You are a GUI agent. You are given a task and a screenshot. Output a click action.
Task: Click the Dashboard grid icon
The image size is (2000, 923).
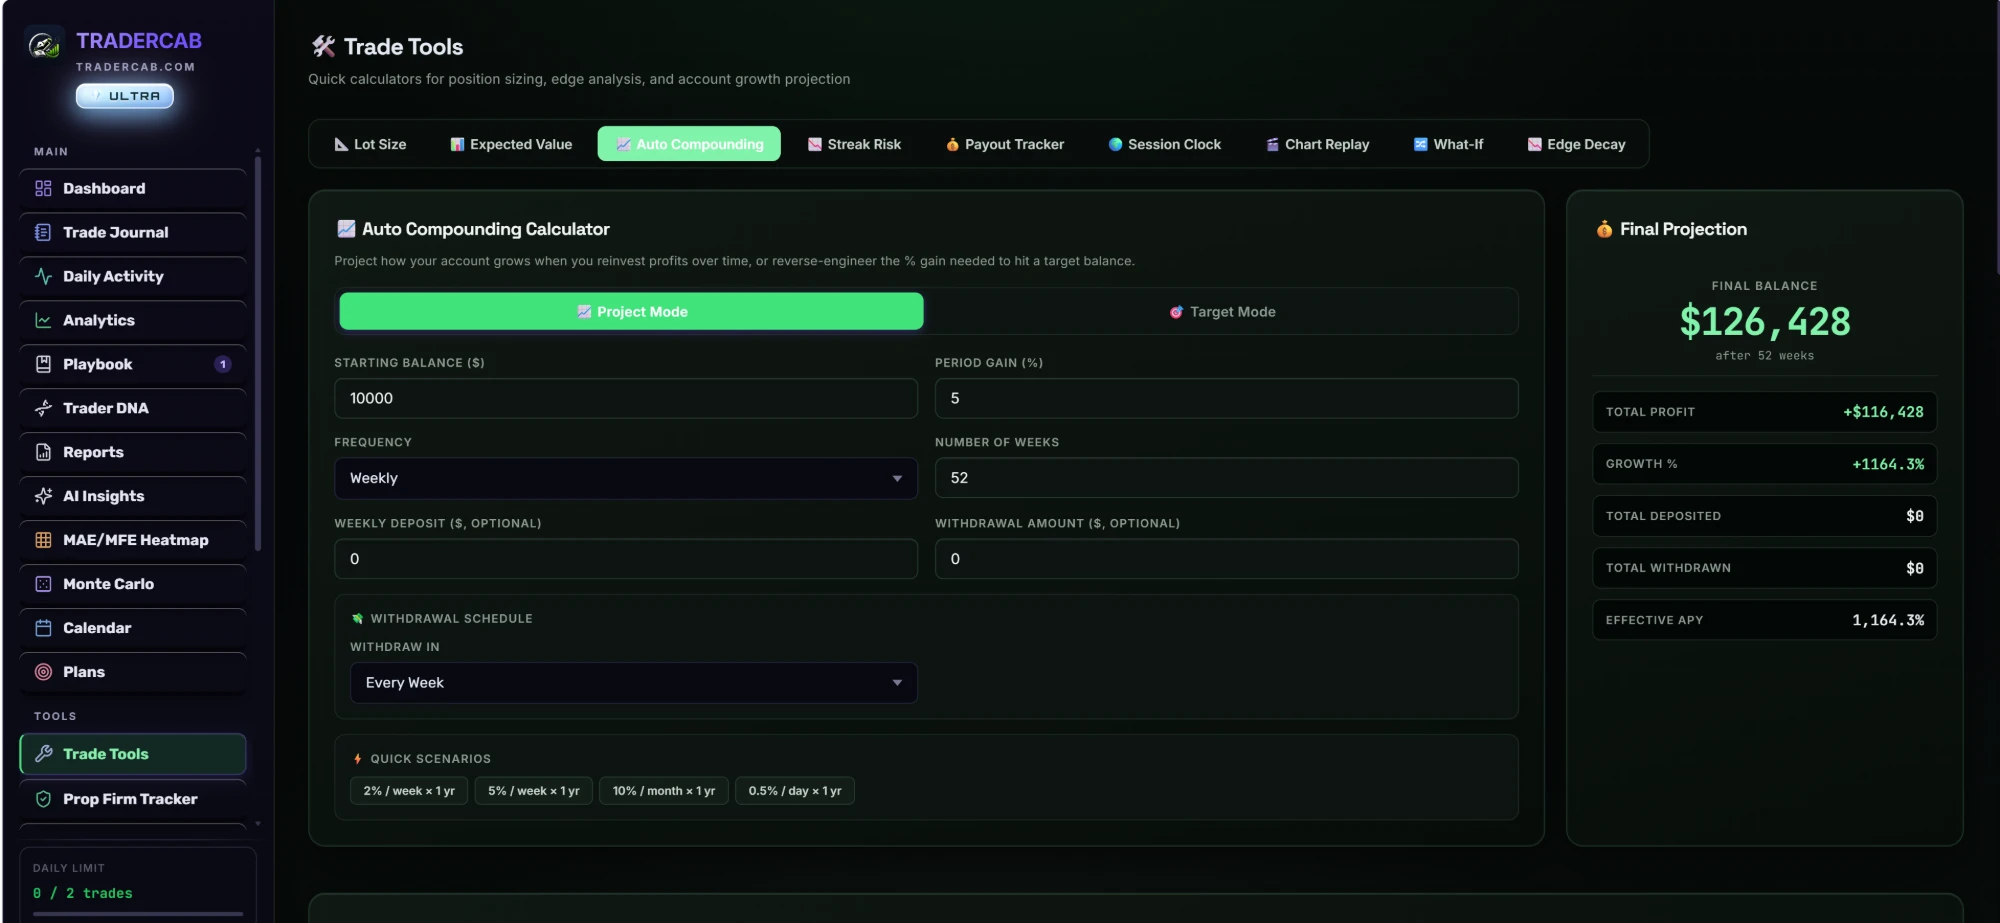43,188
